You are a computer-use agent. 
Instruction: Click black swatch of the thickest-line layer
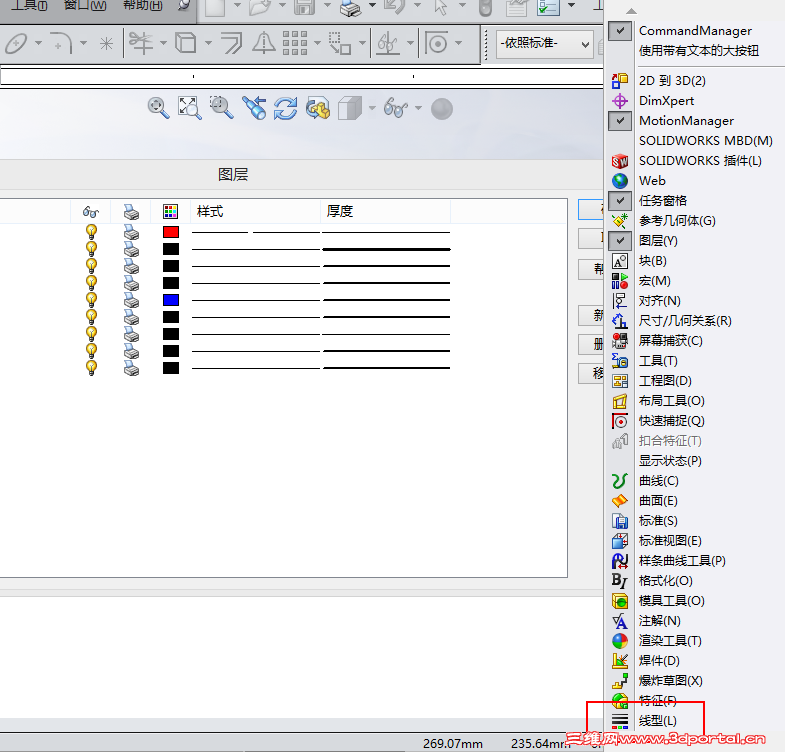(x=171, y=249)
